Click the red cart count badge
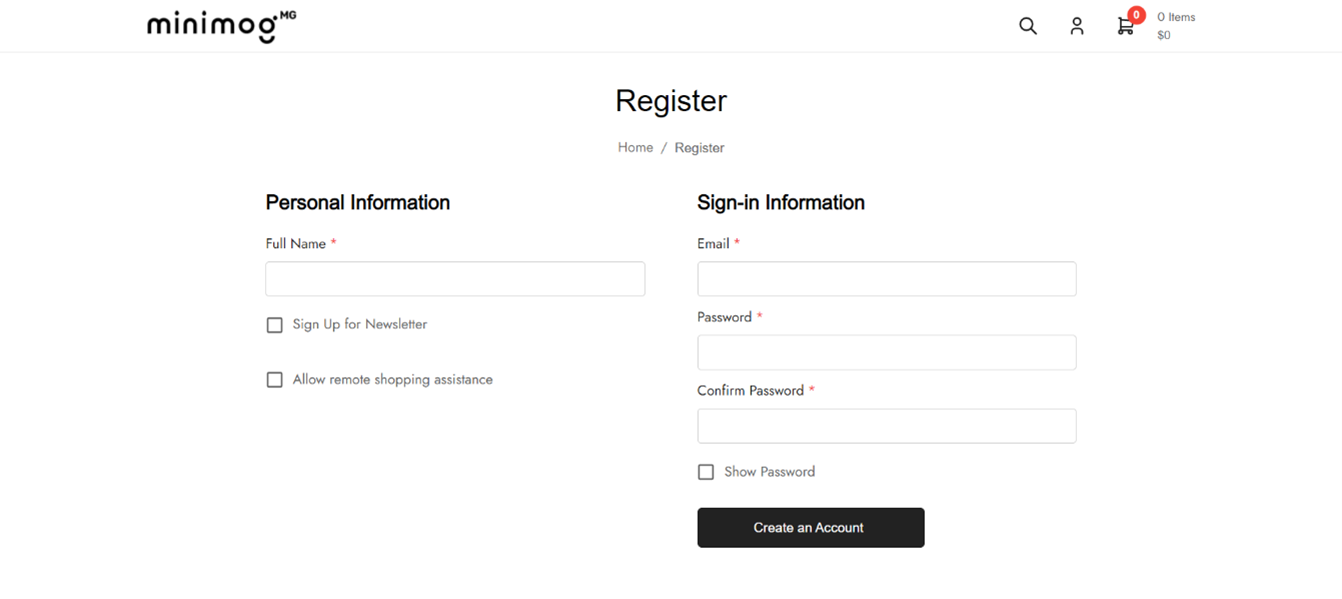Image resolution: width=1342 pixels, height=599 pixels. coord(1136,15)
